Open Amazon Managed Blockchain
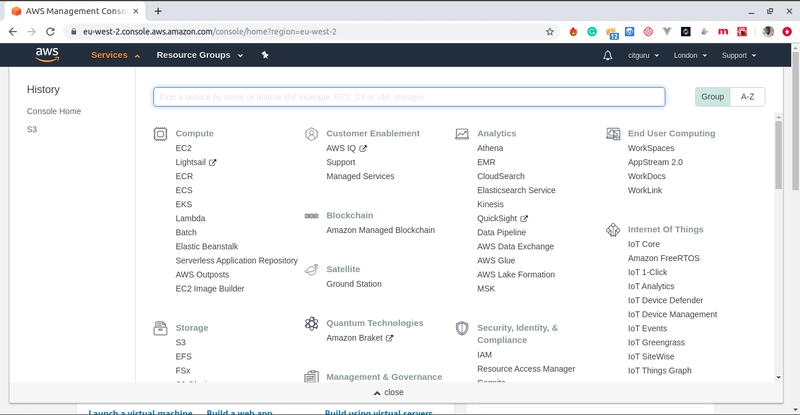800x415 pixels. pos(381,230)
